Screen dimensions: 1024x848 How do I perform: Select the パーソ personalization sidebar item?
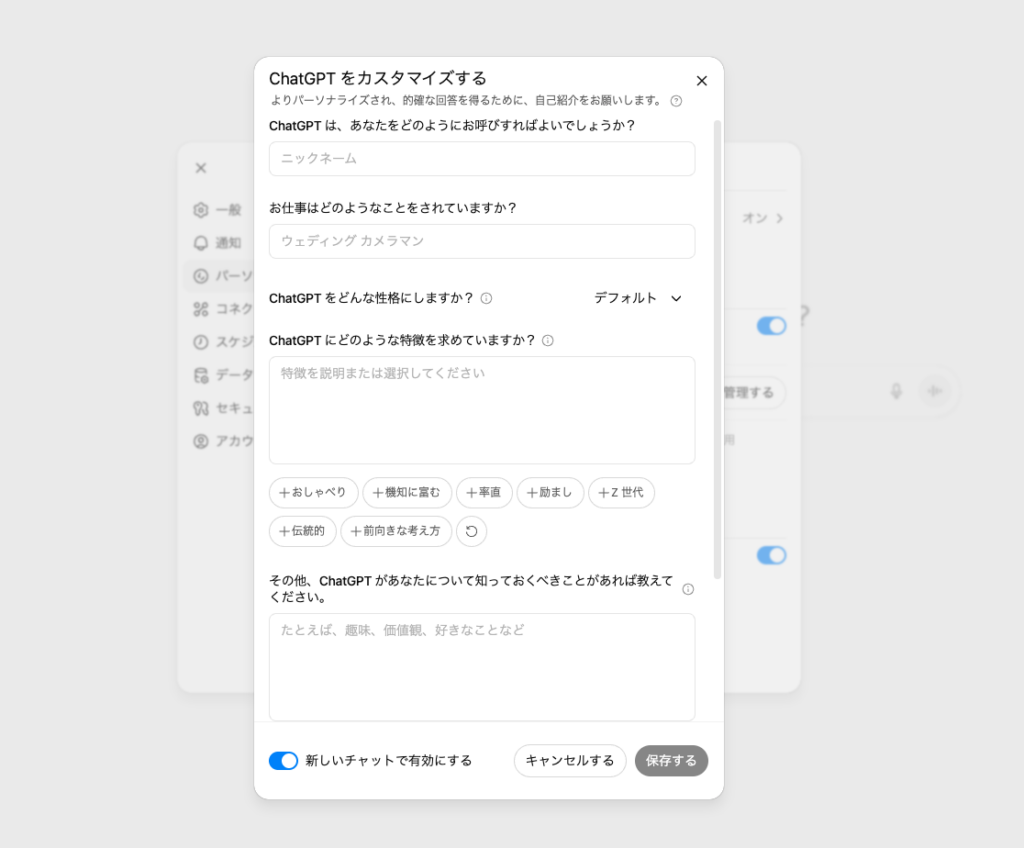pos(219,276)
